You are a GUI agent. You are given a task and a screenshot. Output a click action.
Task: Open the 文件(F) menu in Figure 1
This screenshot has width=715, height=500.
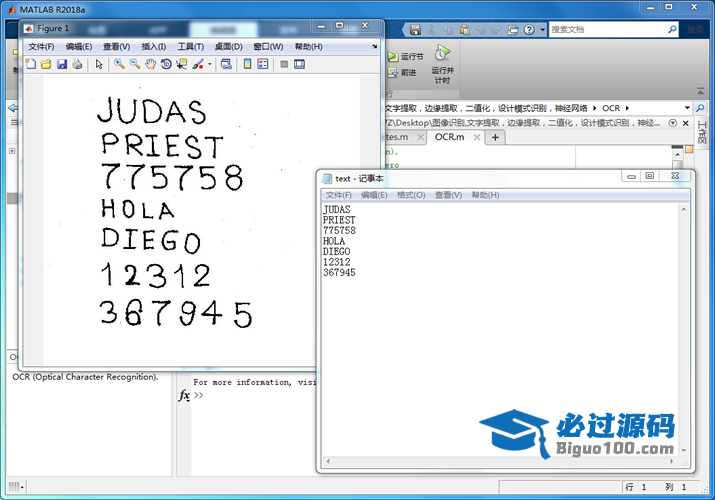[x=41, y=46]
